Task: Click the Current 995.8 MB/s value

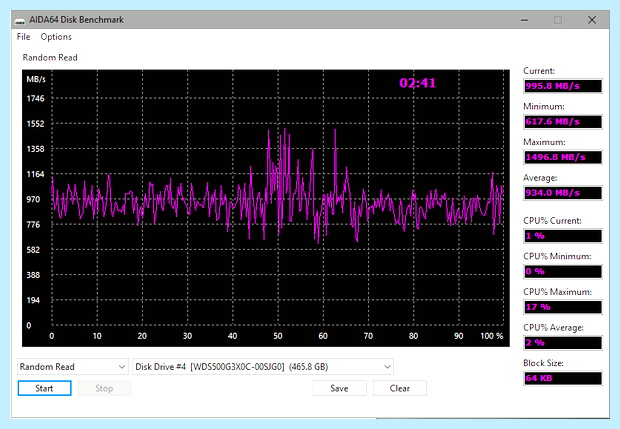Action: pos(563,86)
